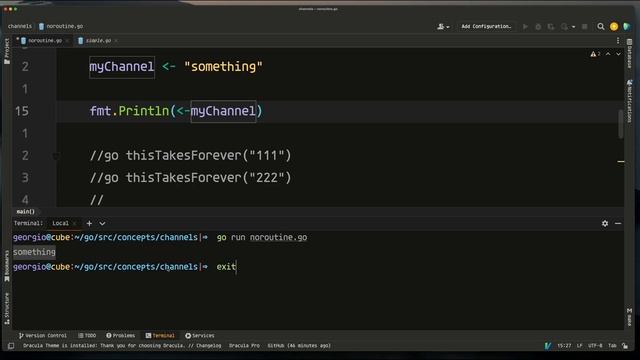Click the go run noroutine.go command line

click(262, 238)
